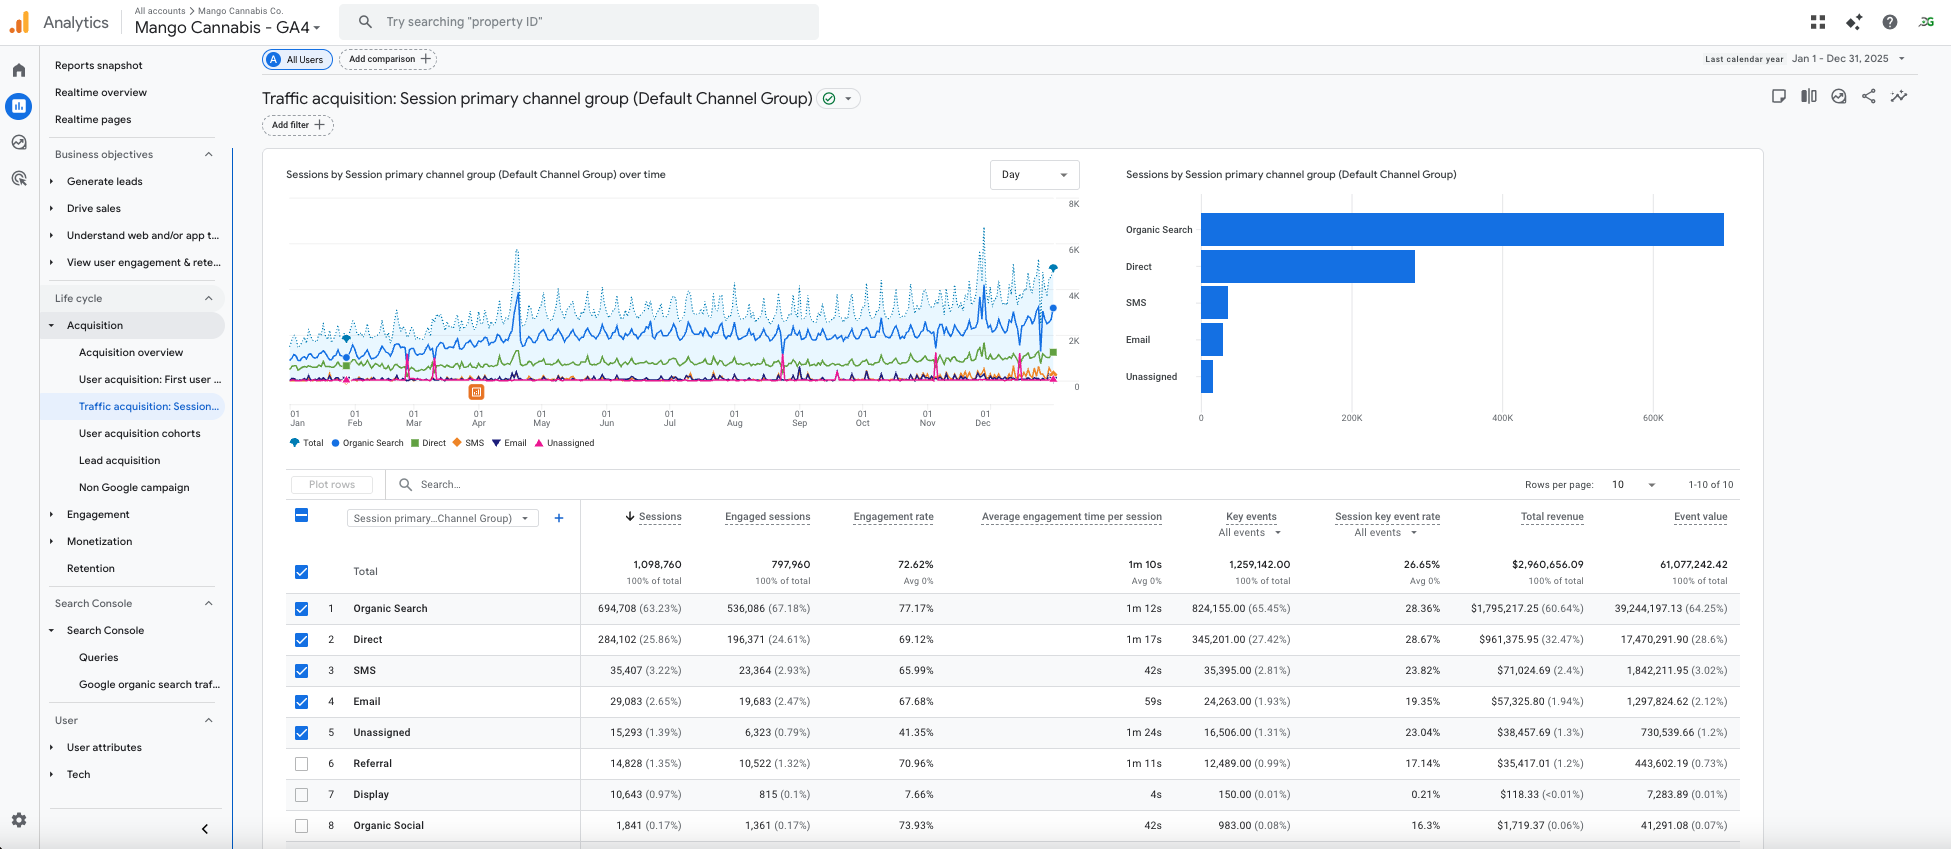
Task: Click the Add comparison button
Action: 388,59
